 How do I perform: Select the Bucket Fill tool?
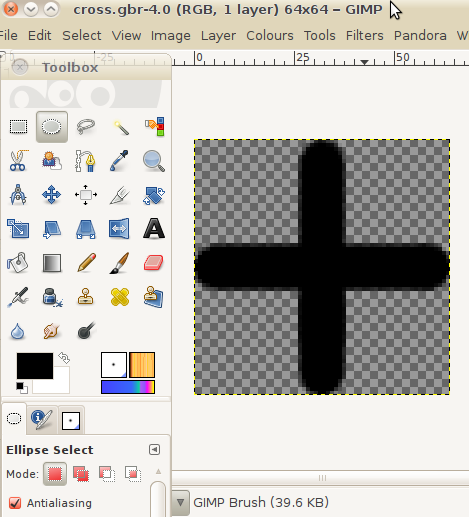pos(18,263)
